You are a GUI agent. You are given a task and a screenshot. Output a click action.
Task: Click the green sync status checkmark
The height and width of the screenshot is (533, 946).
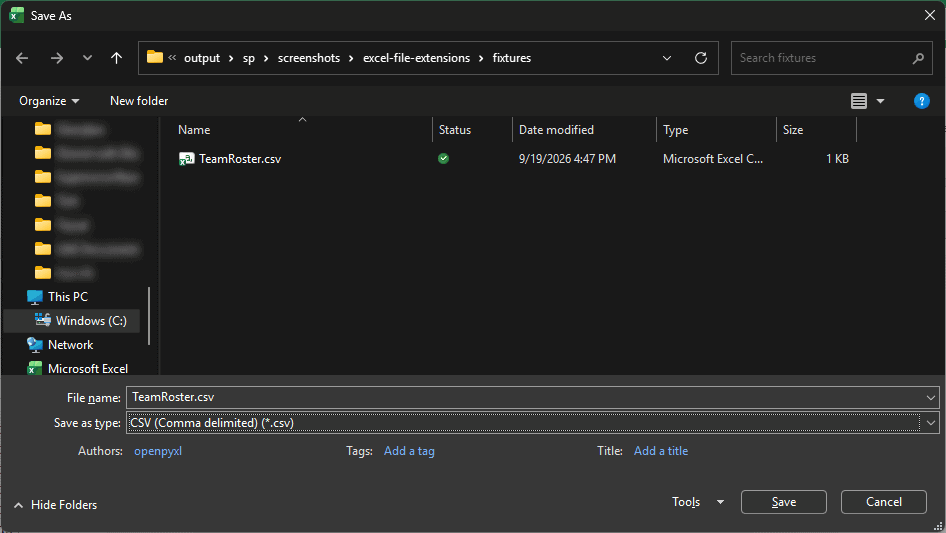[443, 159]
